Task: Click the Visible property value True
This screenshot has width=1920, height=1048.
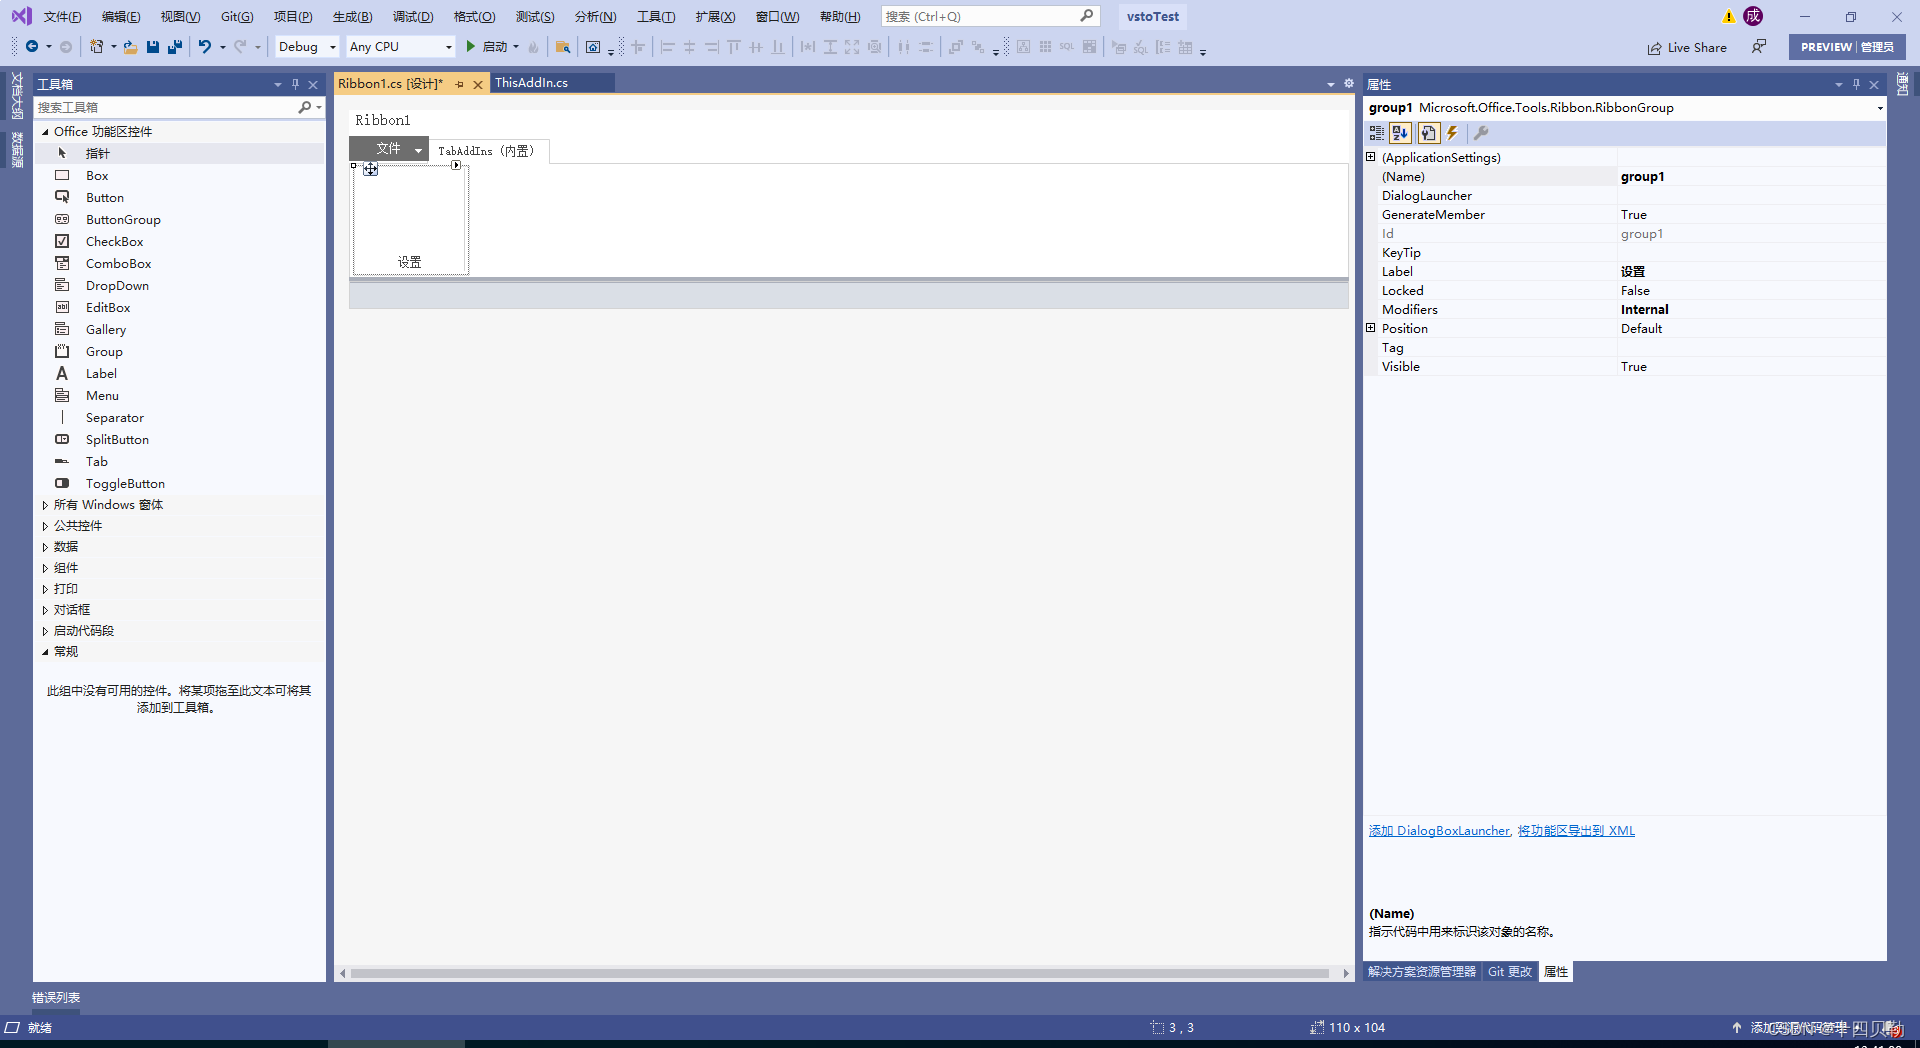Action: coord(1750,367)
